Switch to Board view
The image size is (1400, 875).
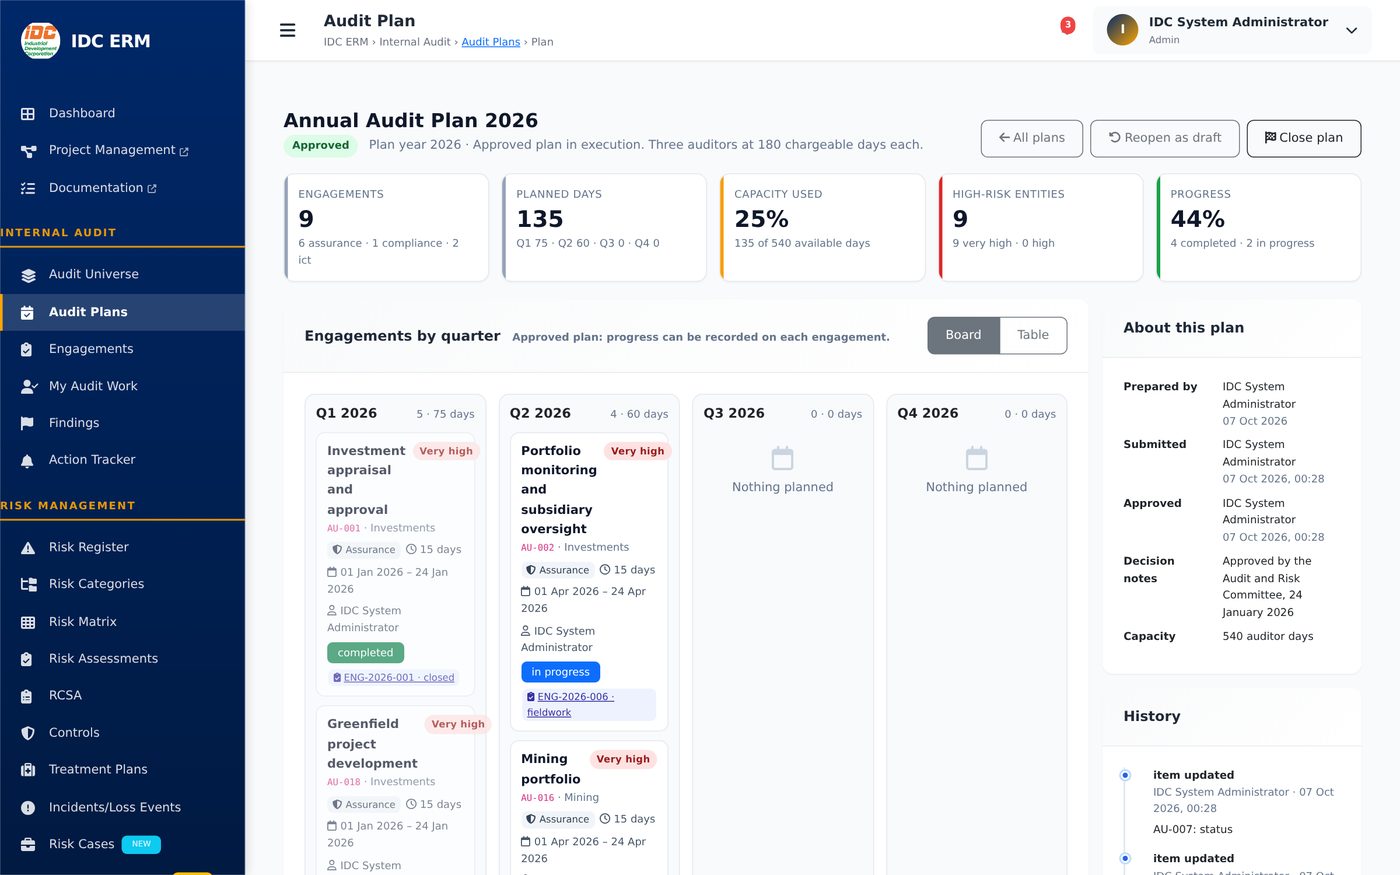[x=963, y=335]
